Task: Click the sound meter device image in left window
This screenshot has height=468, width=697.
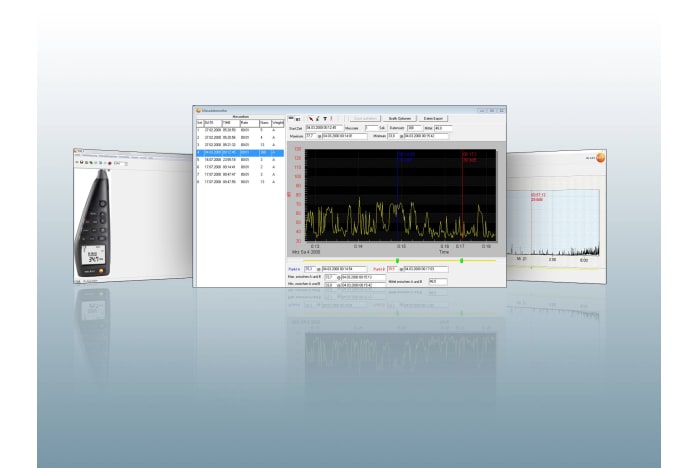Action: [x=94, y=224]
